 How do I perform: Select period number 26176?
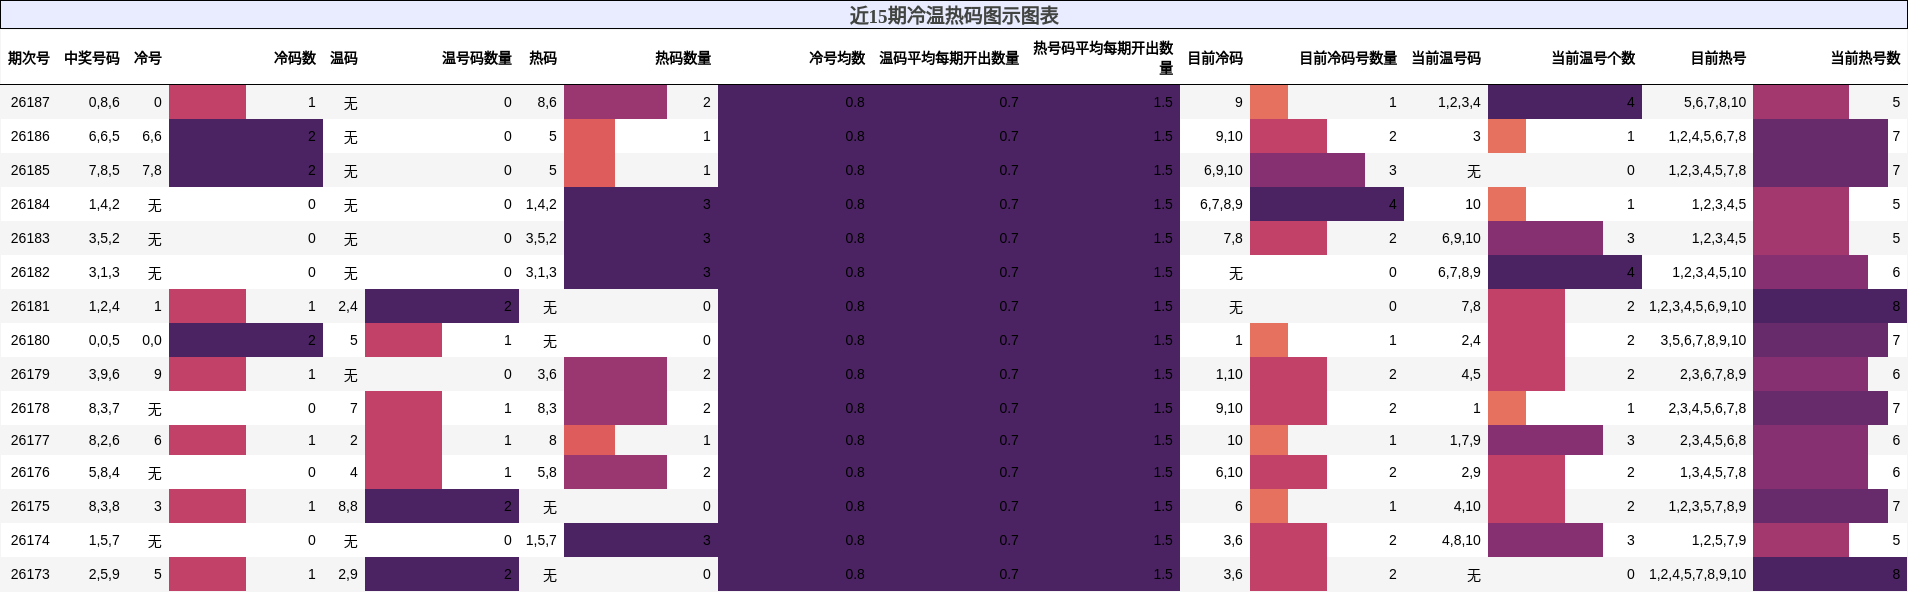(x=30, y=472)
